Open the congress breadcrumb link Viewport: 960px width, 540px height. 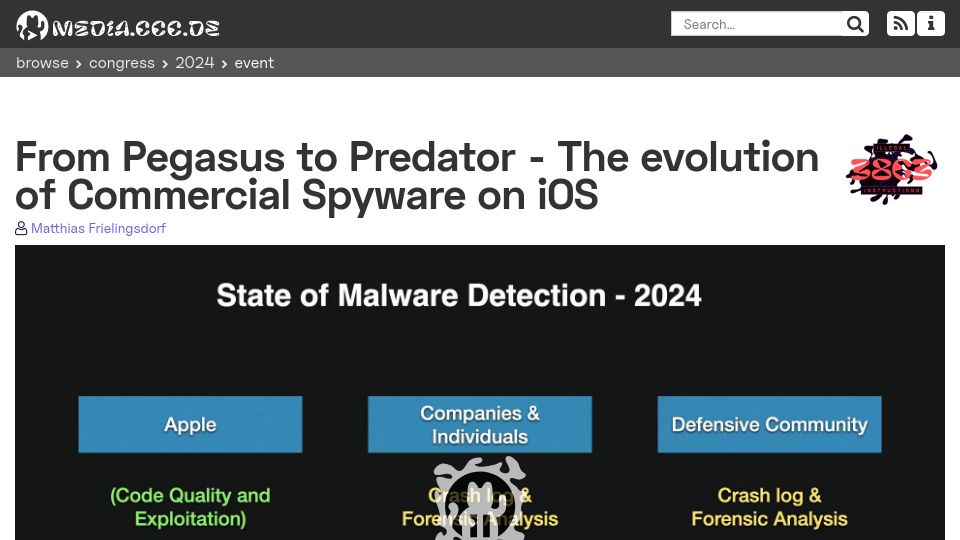point(122,62)
